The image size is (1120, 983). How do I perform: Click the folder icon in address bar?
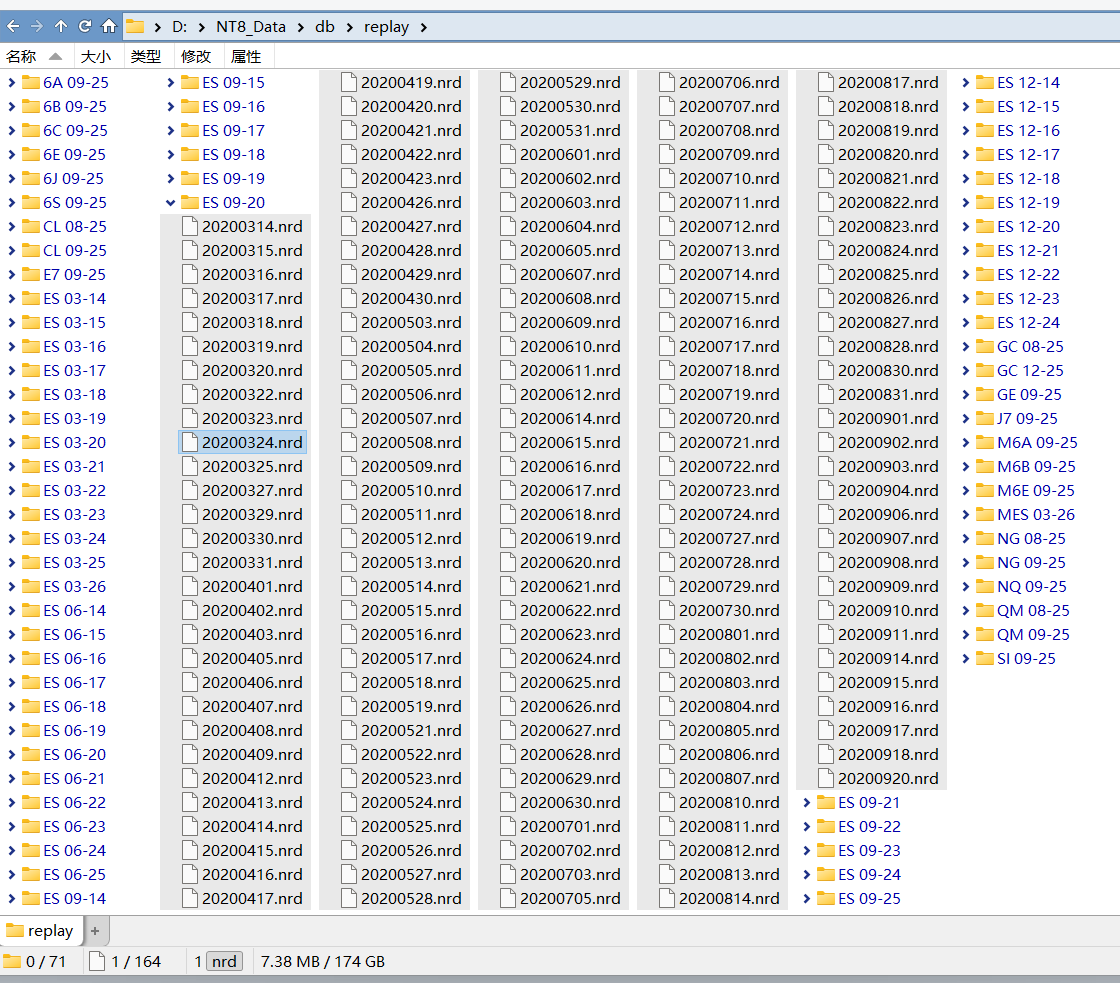click(x=135, y=26)
